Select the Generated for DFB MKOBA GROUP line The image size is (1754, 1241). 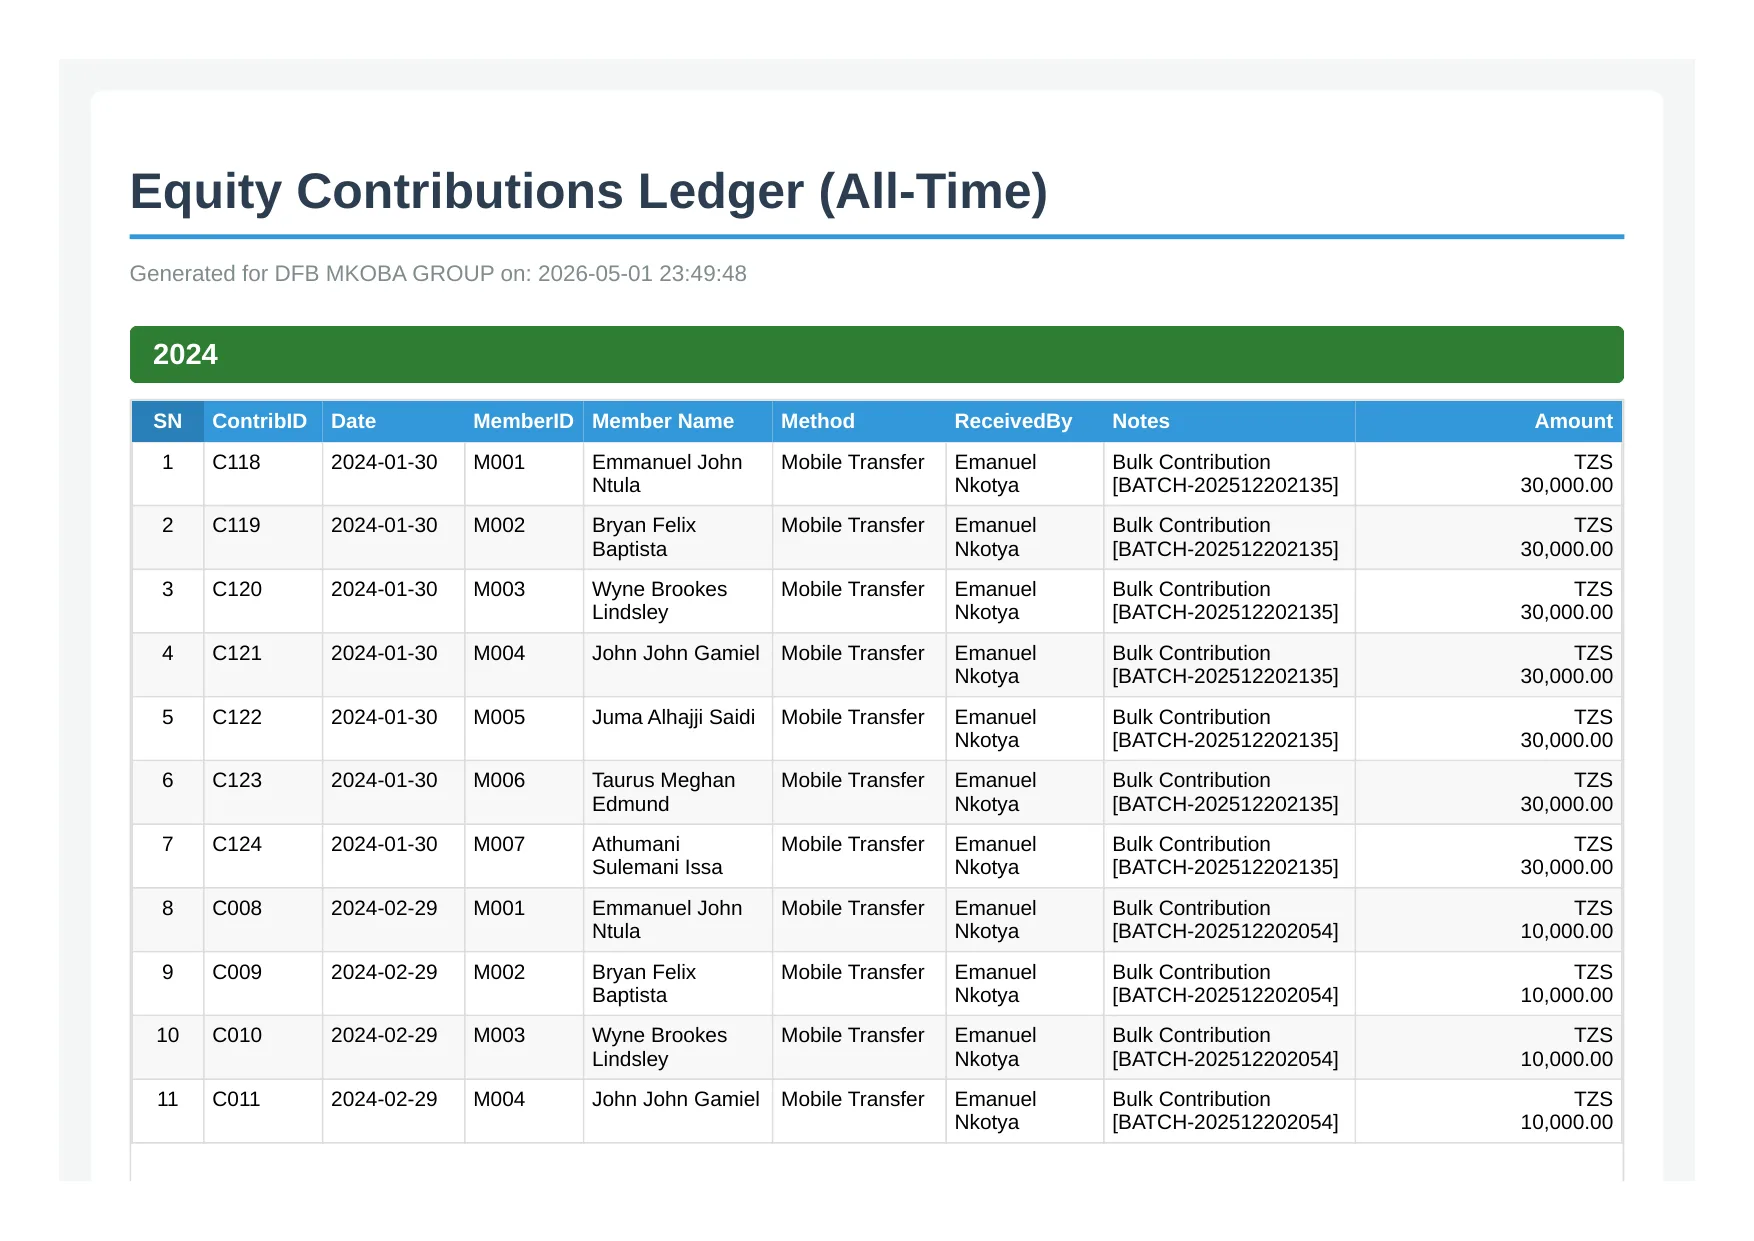pos(438,273)
